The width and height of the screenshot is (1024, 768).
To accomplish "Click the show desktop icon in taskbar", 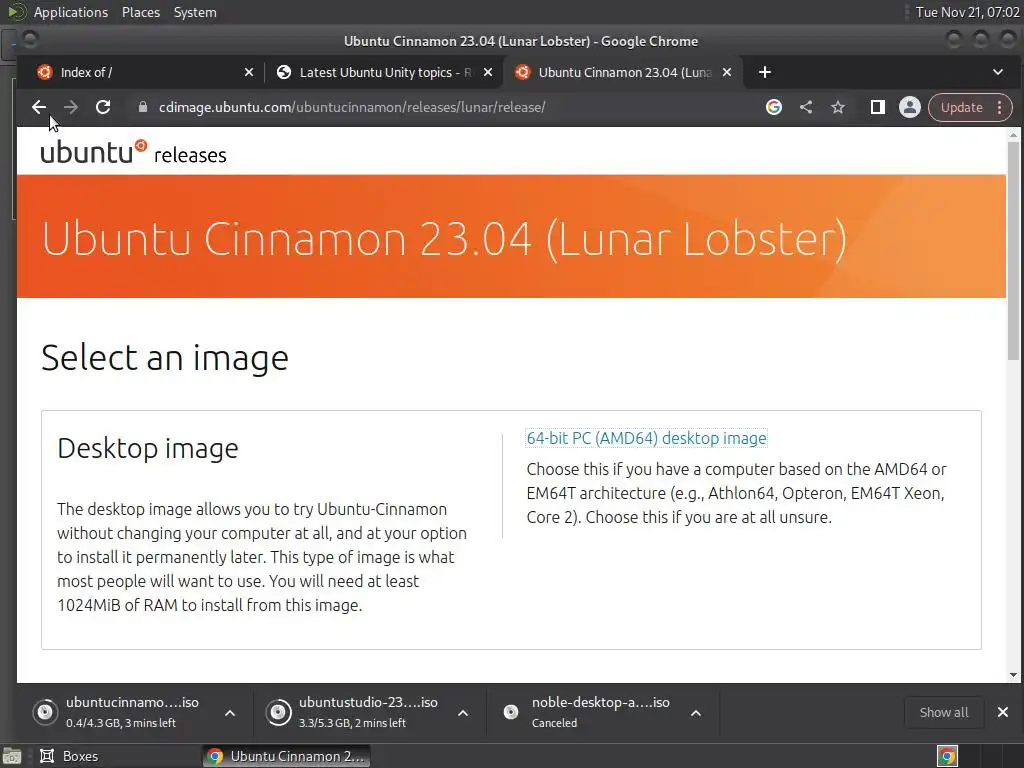I will (12, 756).
